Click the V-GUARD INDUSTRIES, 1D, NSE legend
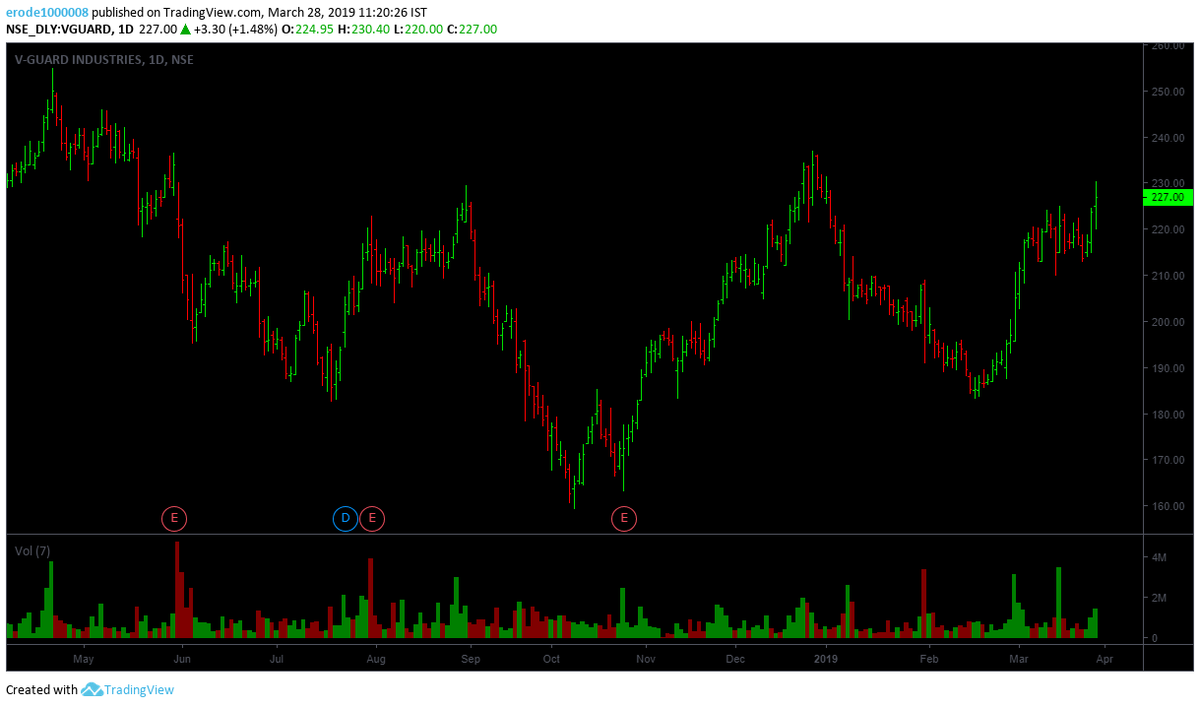1200x707 pixels. tap(104, 60)
